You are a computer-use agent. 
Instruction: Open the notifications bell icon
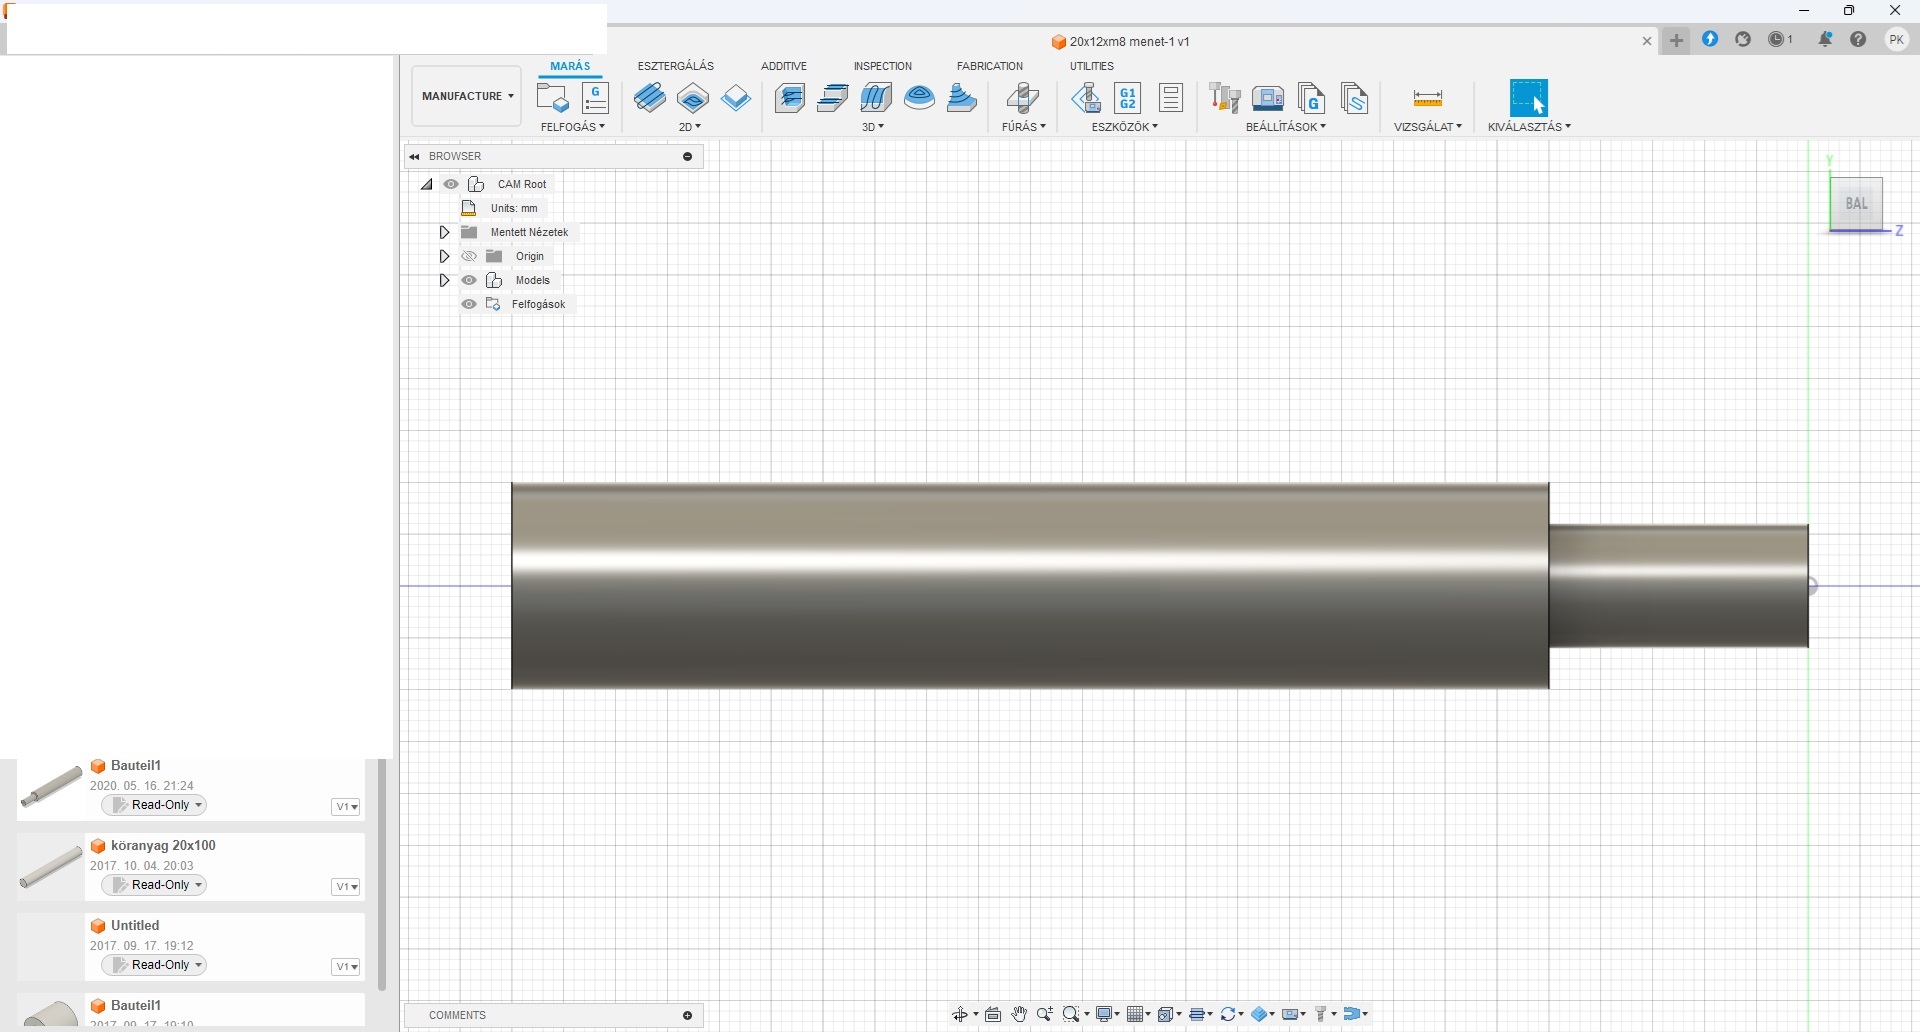(1826, 40)
